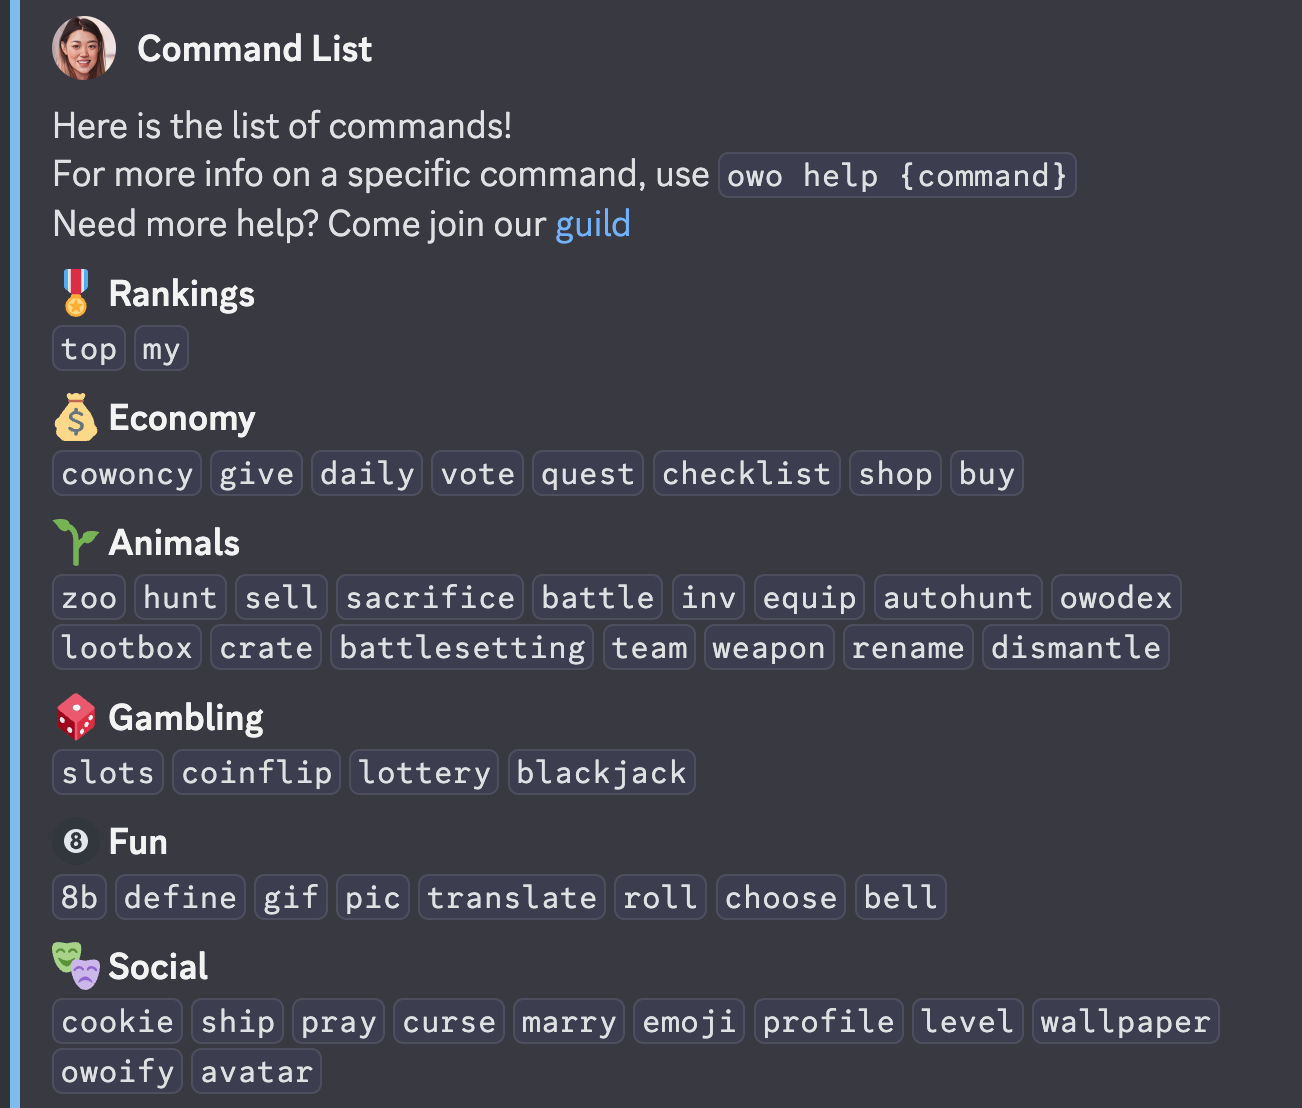Open the bot's avatar picture

click(84, 47)
